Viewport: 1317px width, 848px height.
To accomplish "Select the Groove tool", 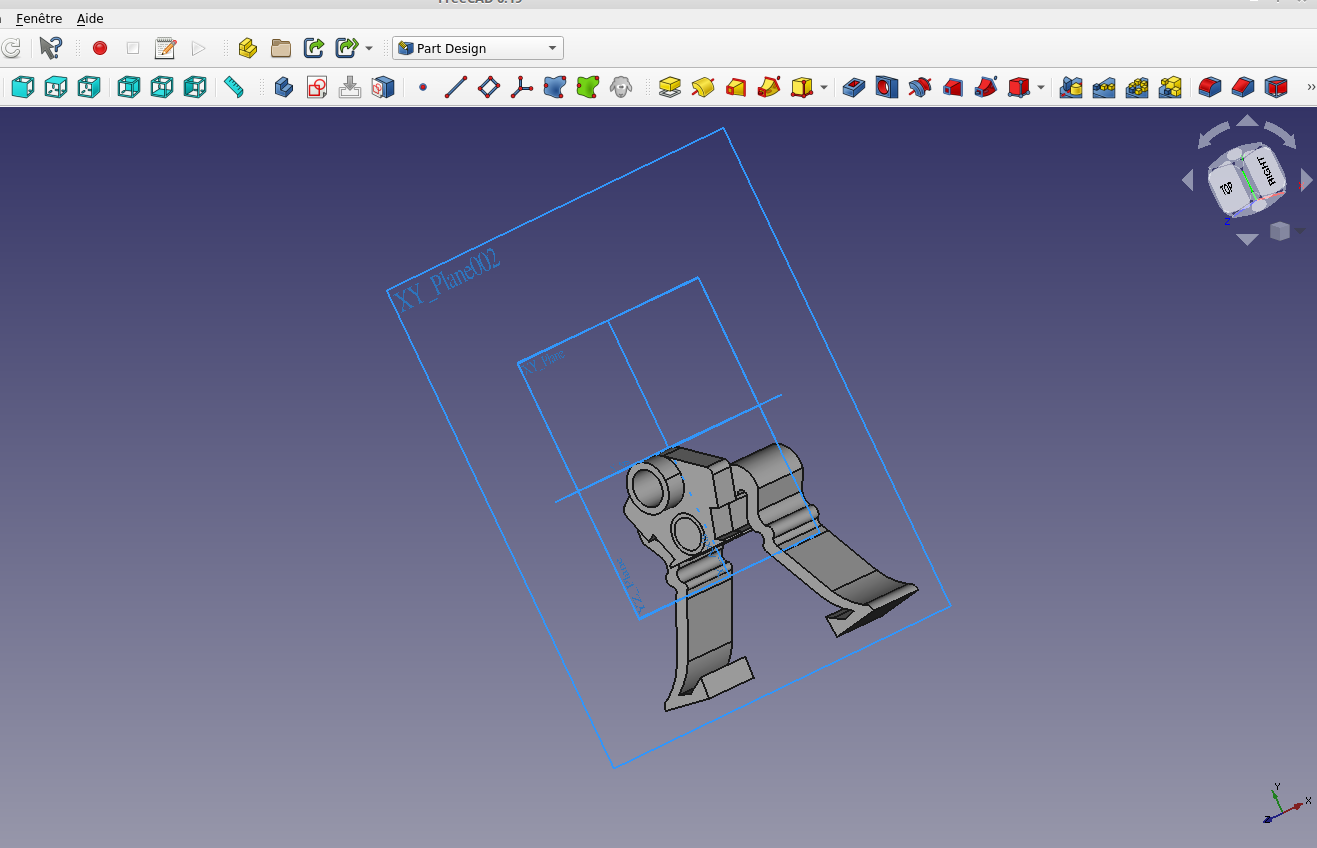I will click(x=919, y=88).
